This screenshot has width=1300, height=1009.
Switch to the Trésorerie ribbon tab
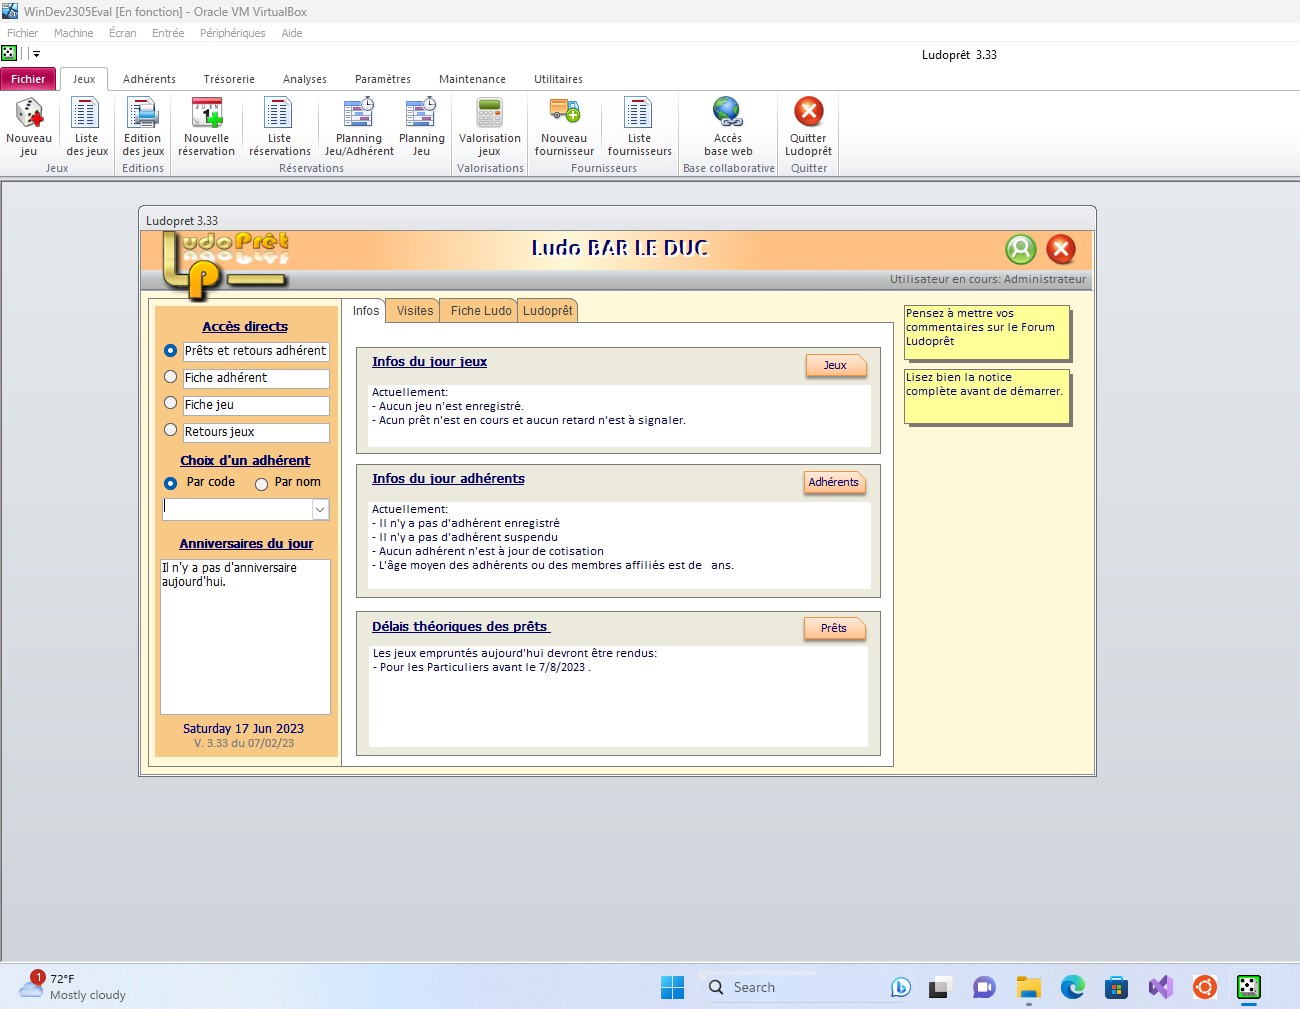[229, 79]
